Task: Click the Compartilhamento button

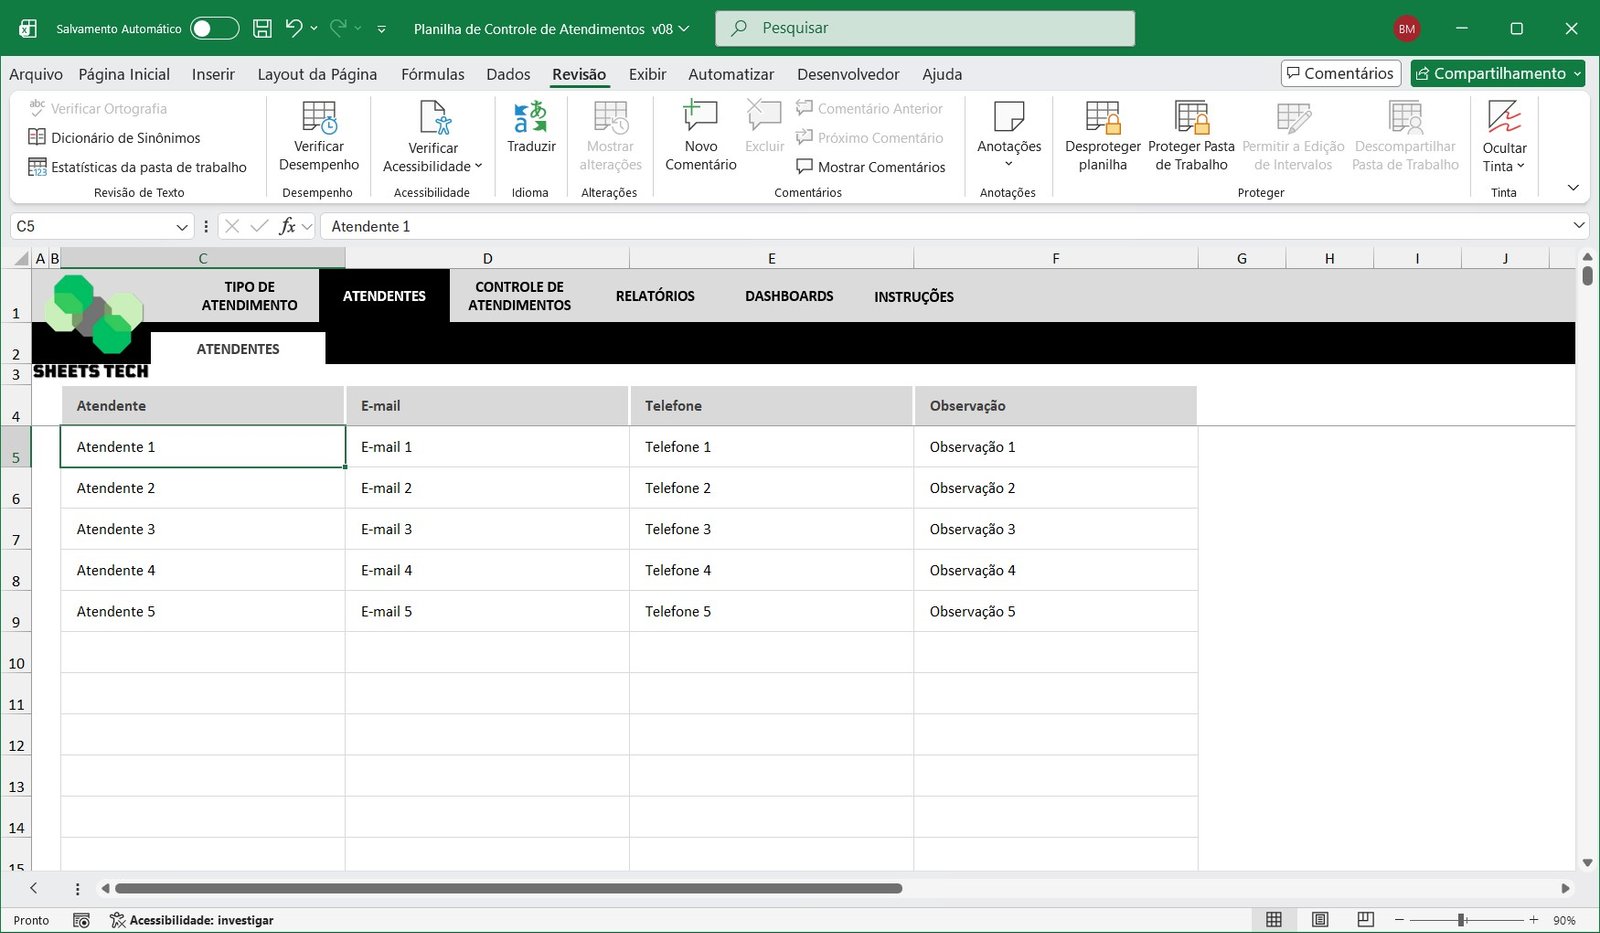Action: point(1498,73)
